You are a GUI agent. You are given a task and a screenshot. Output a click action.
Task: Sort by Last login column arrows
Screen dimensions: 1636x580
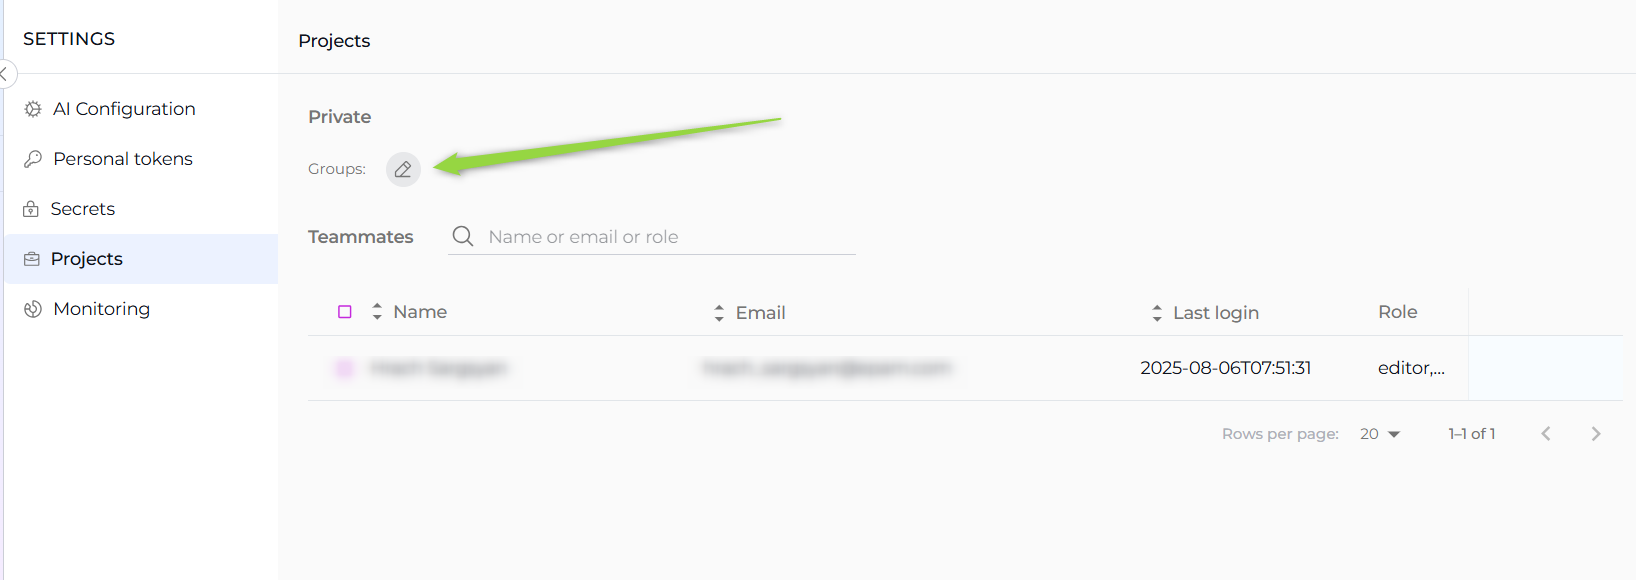coord(1157,313)
